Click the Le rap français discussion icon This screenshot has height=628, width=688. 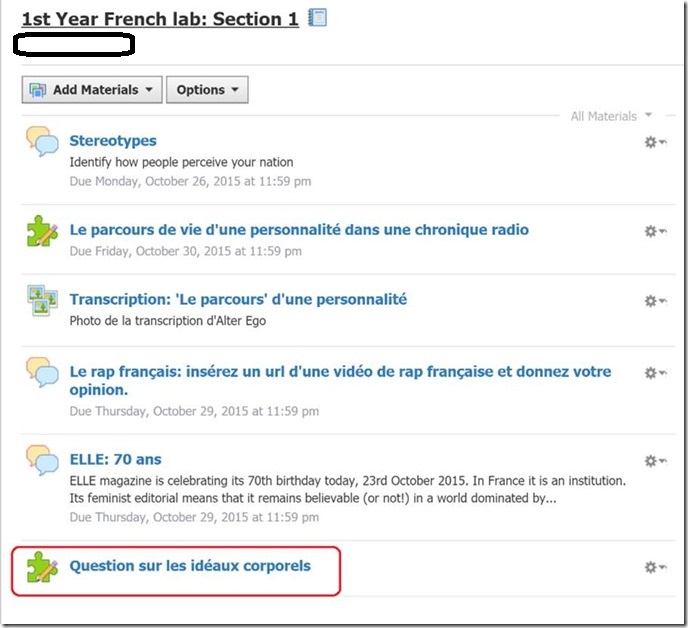click(x=42, y=373)
